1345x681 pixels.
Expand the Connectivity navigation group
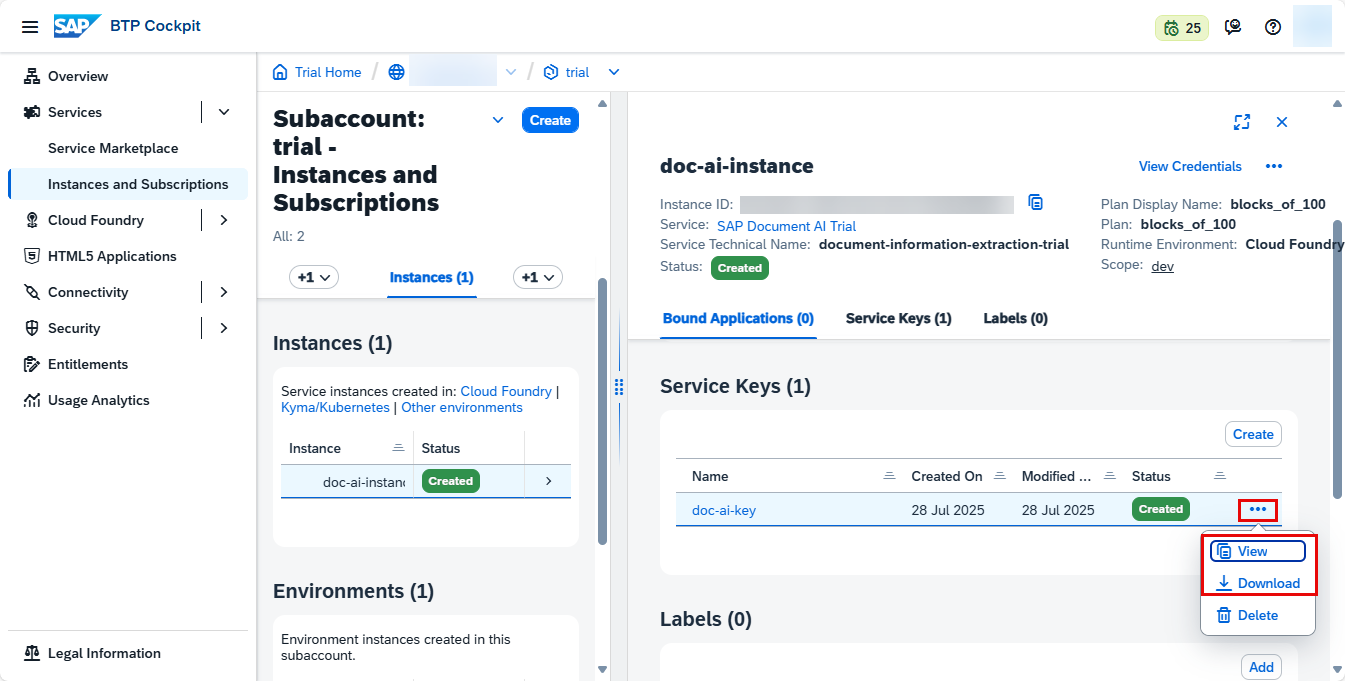point(224,292)
